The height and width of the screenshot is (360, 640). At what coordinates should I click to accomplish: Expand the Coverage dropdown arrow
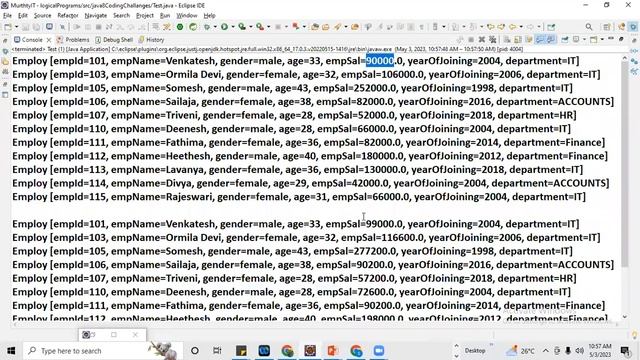(x=251, y=27)
